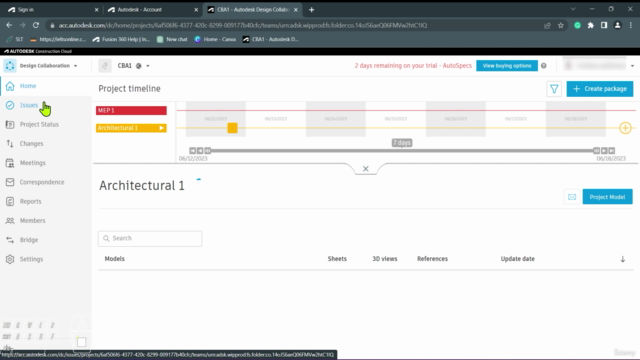Expand the user account dropdown arrow
The height and width of the screenshot is (360, 640).
[632, 66]
